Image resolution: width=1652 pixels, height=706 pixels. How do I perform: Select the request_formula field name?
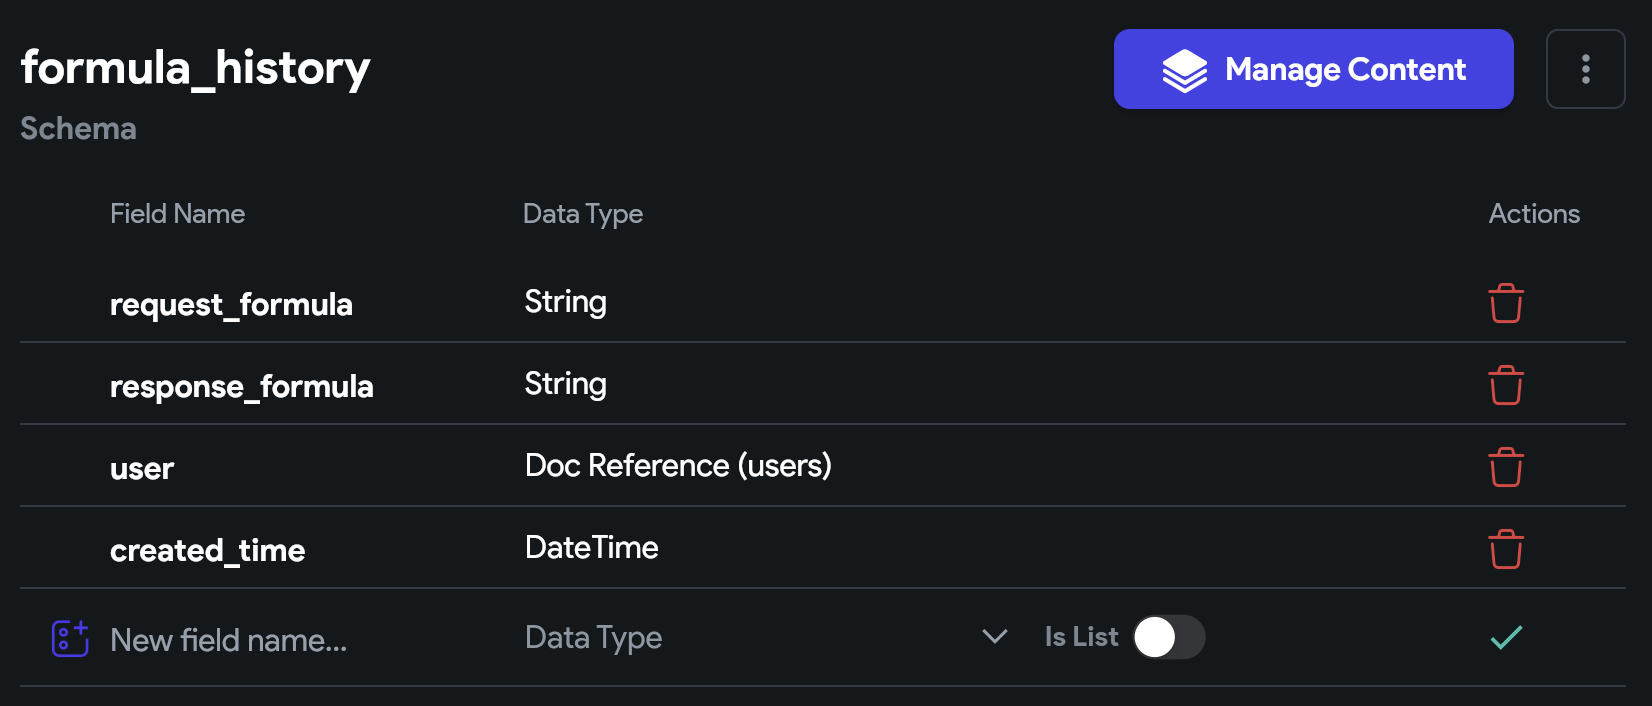coord(231,305)
